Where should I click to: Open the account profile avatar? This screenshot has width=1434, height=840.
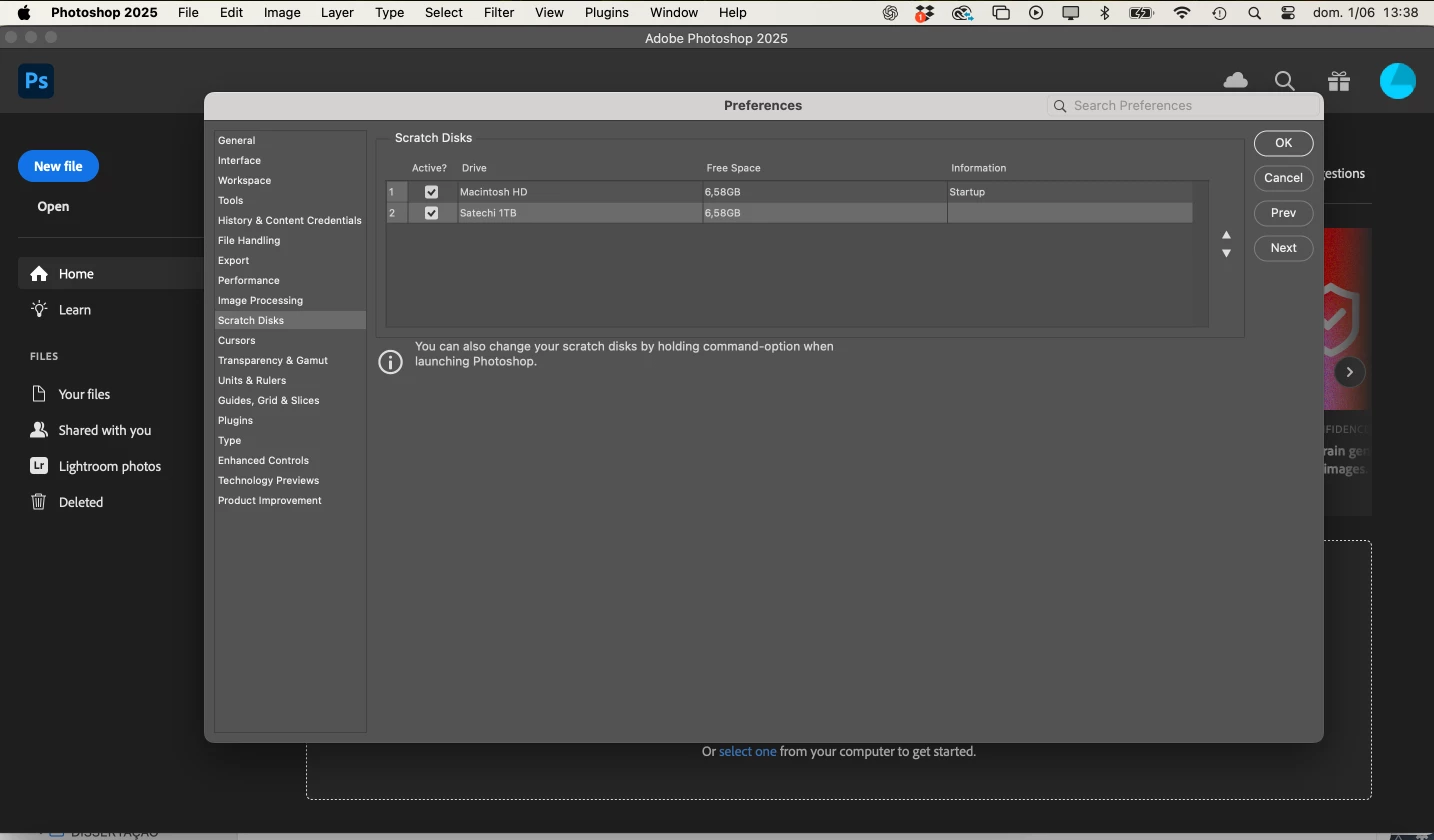[1397, 81]
